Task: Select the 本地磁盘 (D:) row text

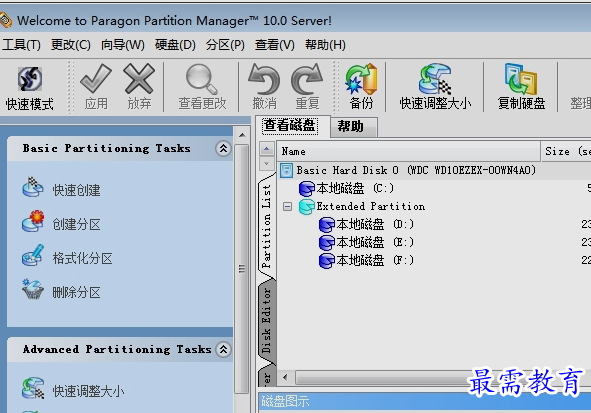Action: (x=375, y=225)
